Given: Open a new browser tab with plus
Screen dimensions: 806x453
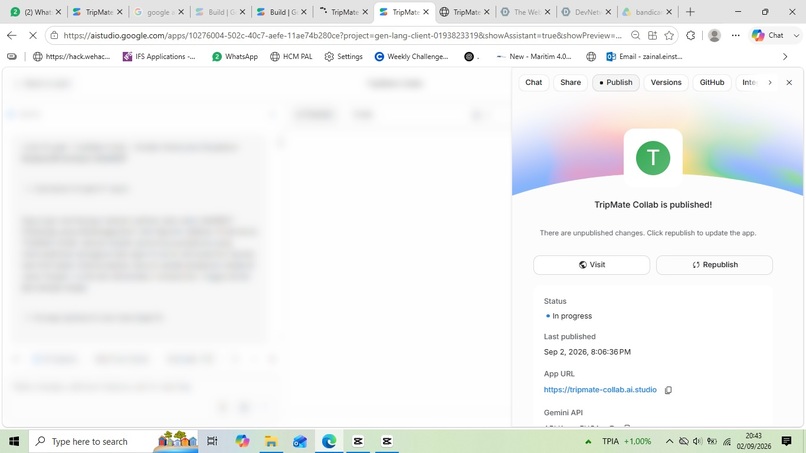Looking at the screenshot, I should click(690, 12).
